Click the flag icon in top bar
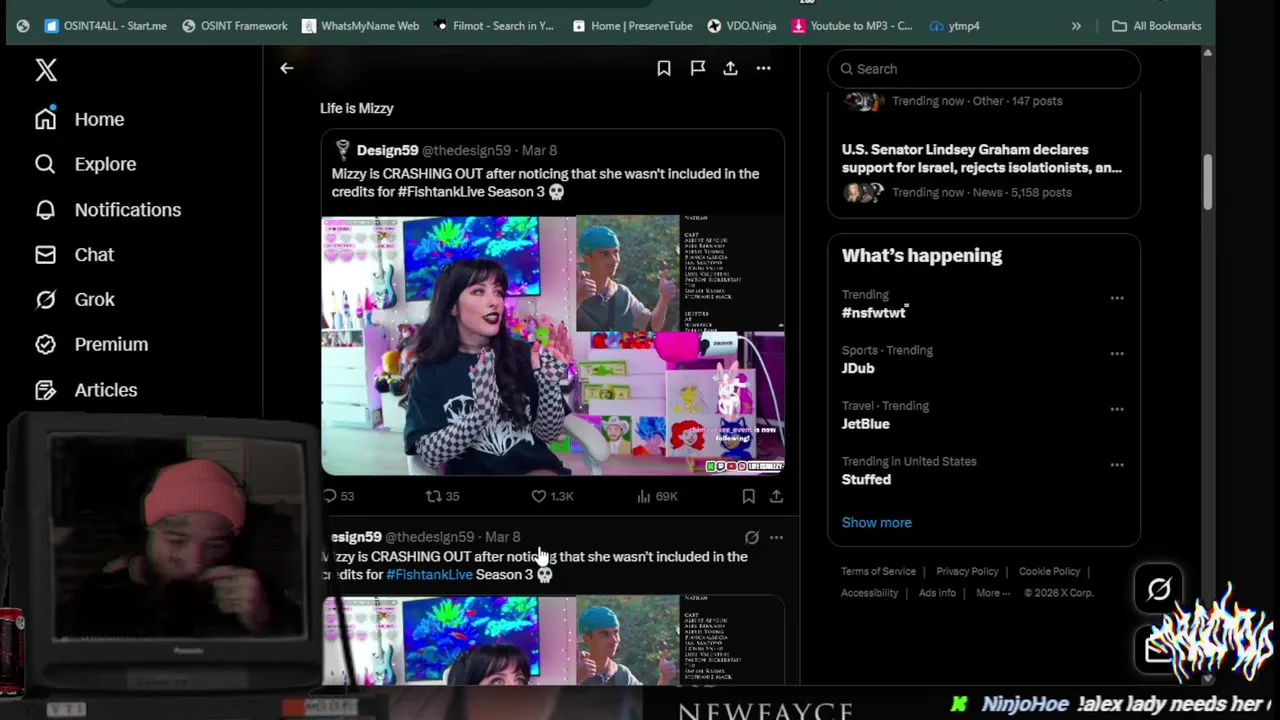 tap(698, 68)
